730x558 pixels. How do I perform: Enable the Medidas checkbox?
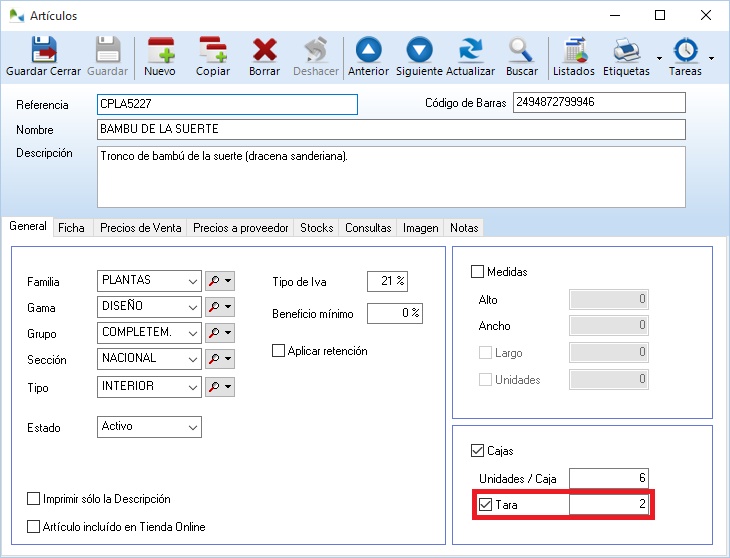477,272
